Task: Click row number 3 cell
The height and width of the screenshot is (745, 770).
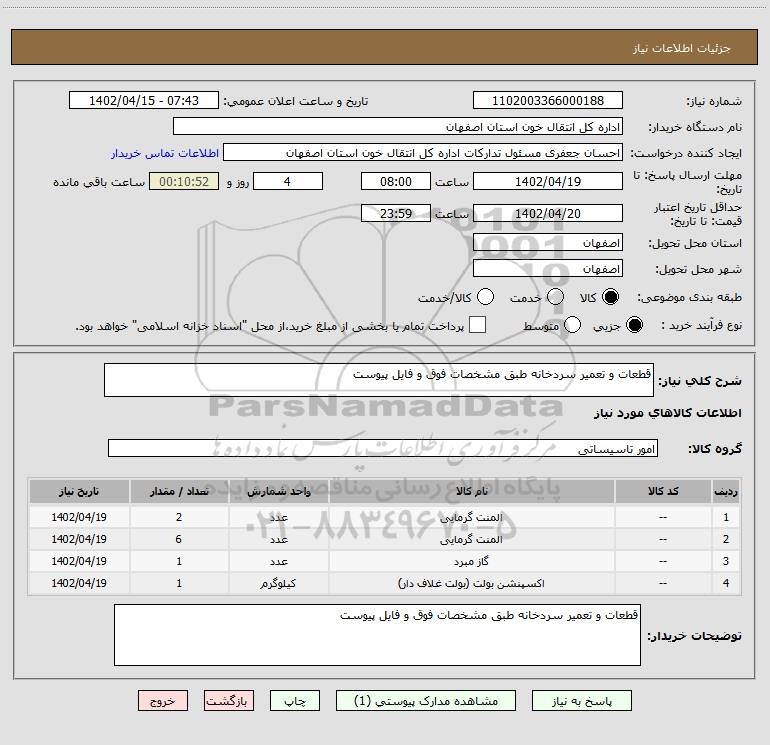Action: pos(726,561)
